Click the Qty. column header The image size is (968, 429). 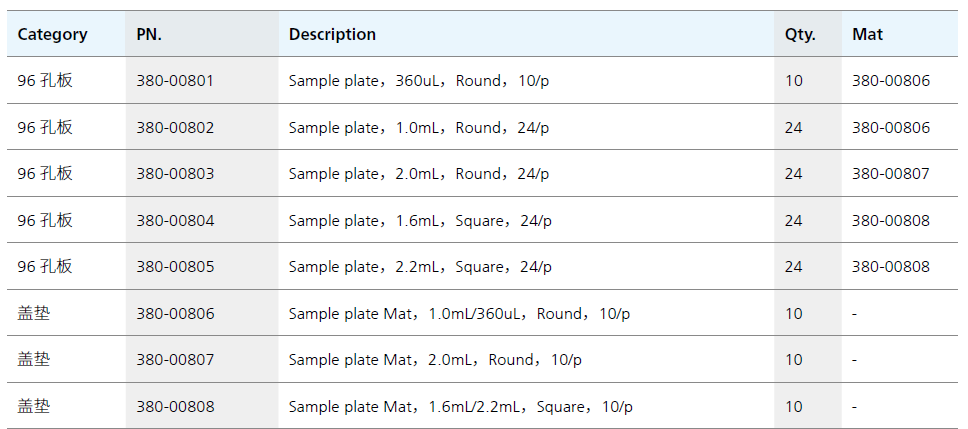800,34
